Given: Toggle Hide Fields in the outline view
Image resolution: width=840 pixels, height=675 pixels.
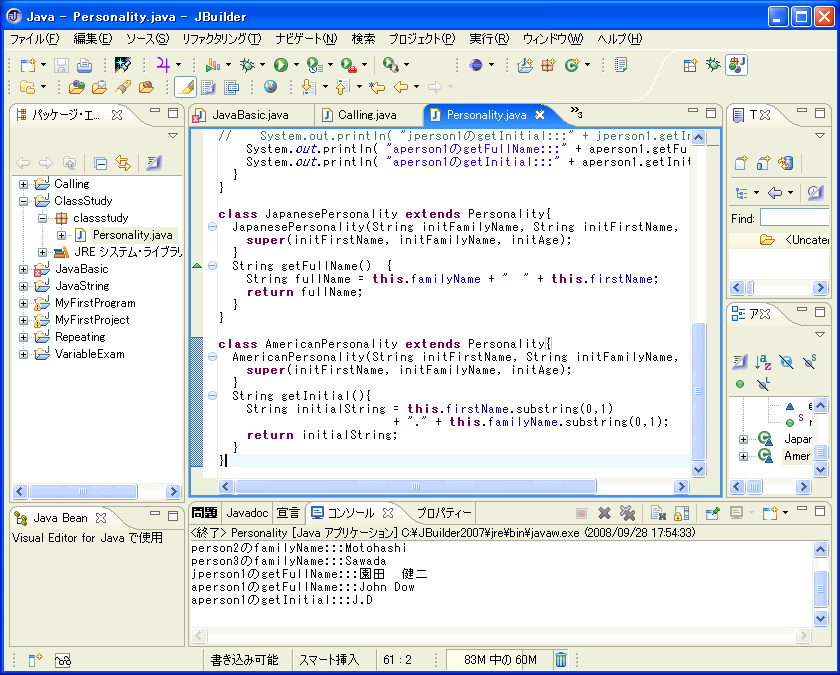Looking at the screenshot, I should 786,361.
